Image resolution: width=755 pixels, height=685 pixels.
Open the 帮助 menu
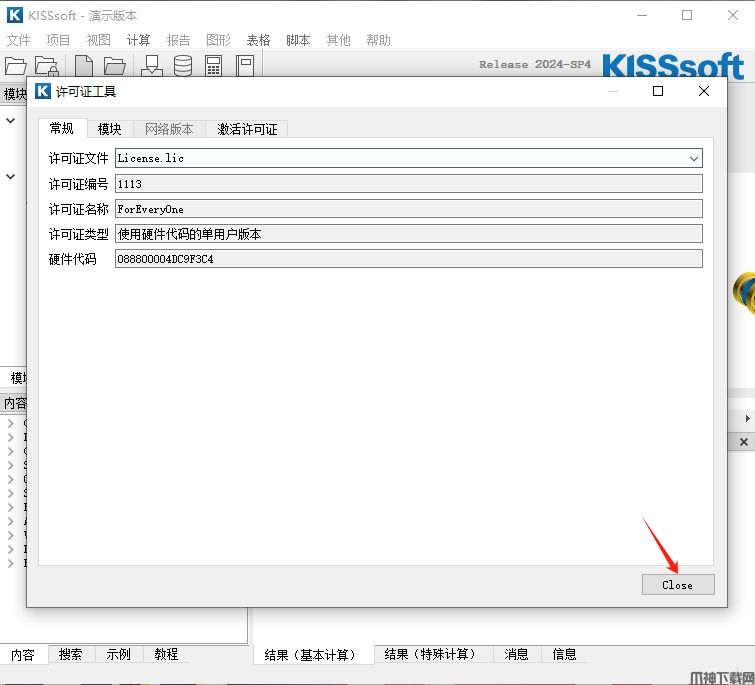(378, 40)
